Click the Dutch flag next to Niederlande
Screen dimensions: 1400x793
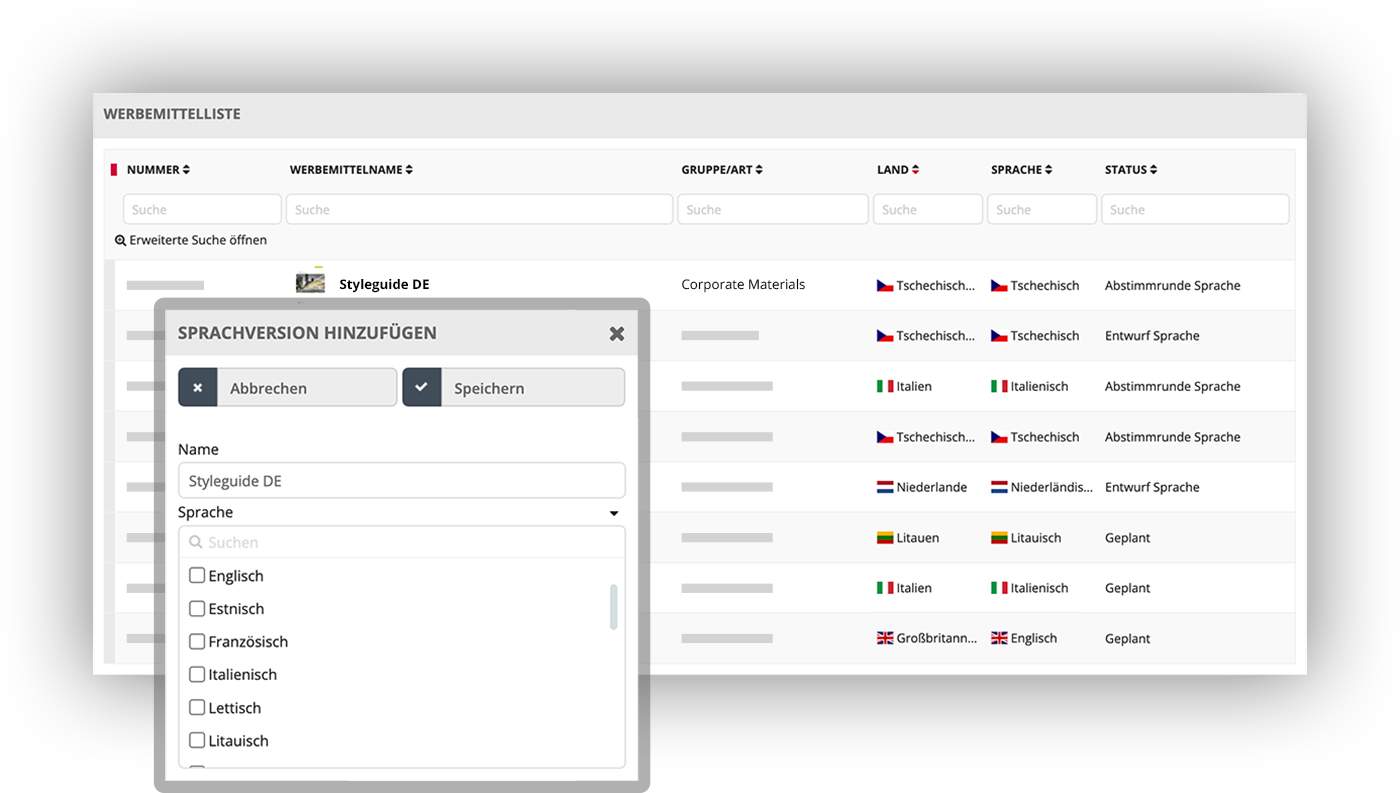[x=885, y=487]
